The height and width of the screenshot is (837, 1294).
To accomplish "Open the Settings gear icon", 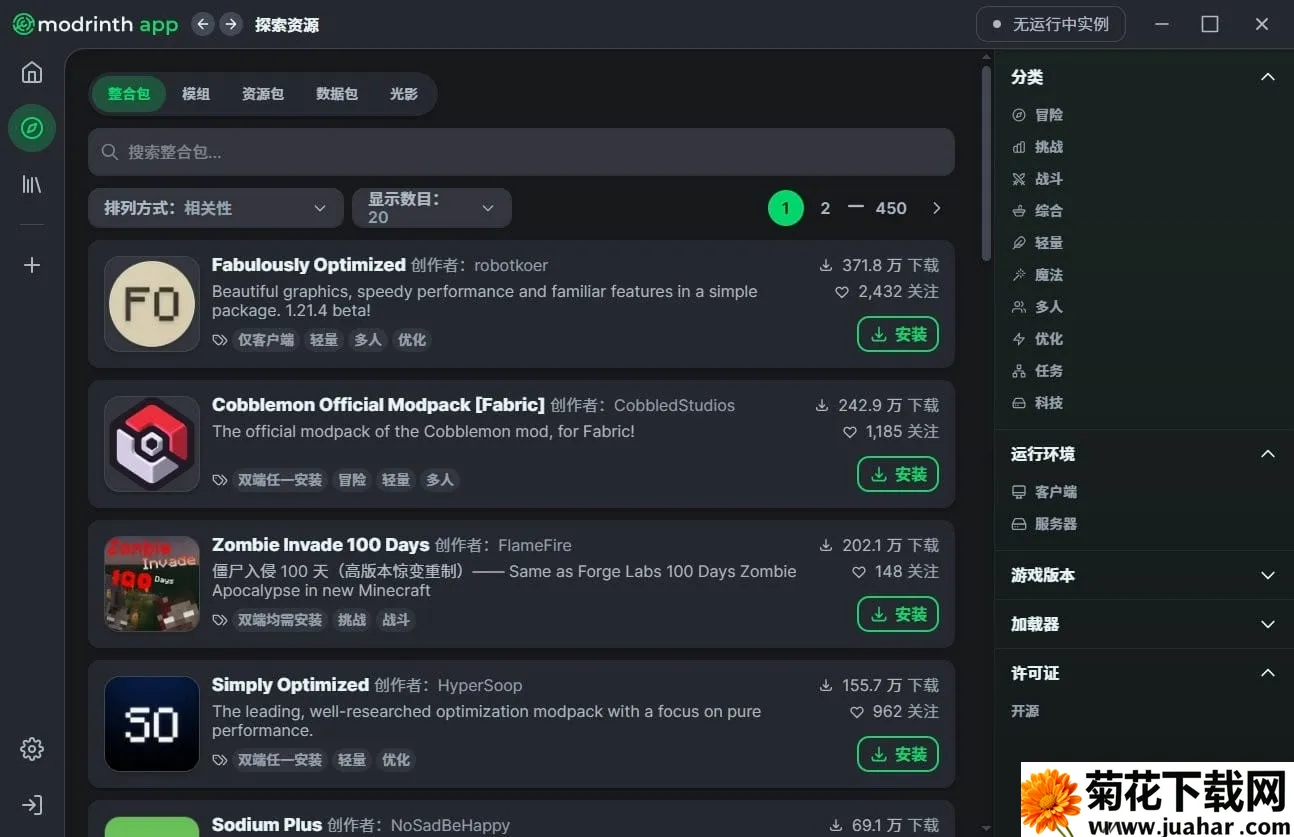I will tap(32, 749).
